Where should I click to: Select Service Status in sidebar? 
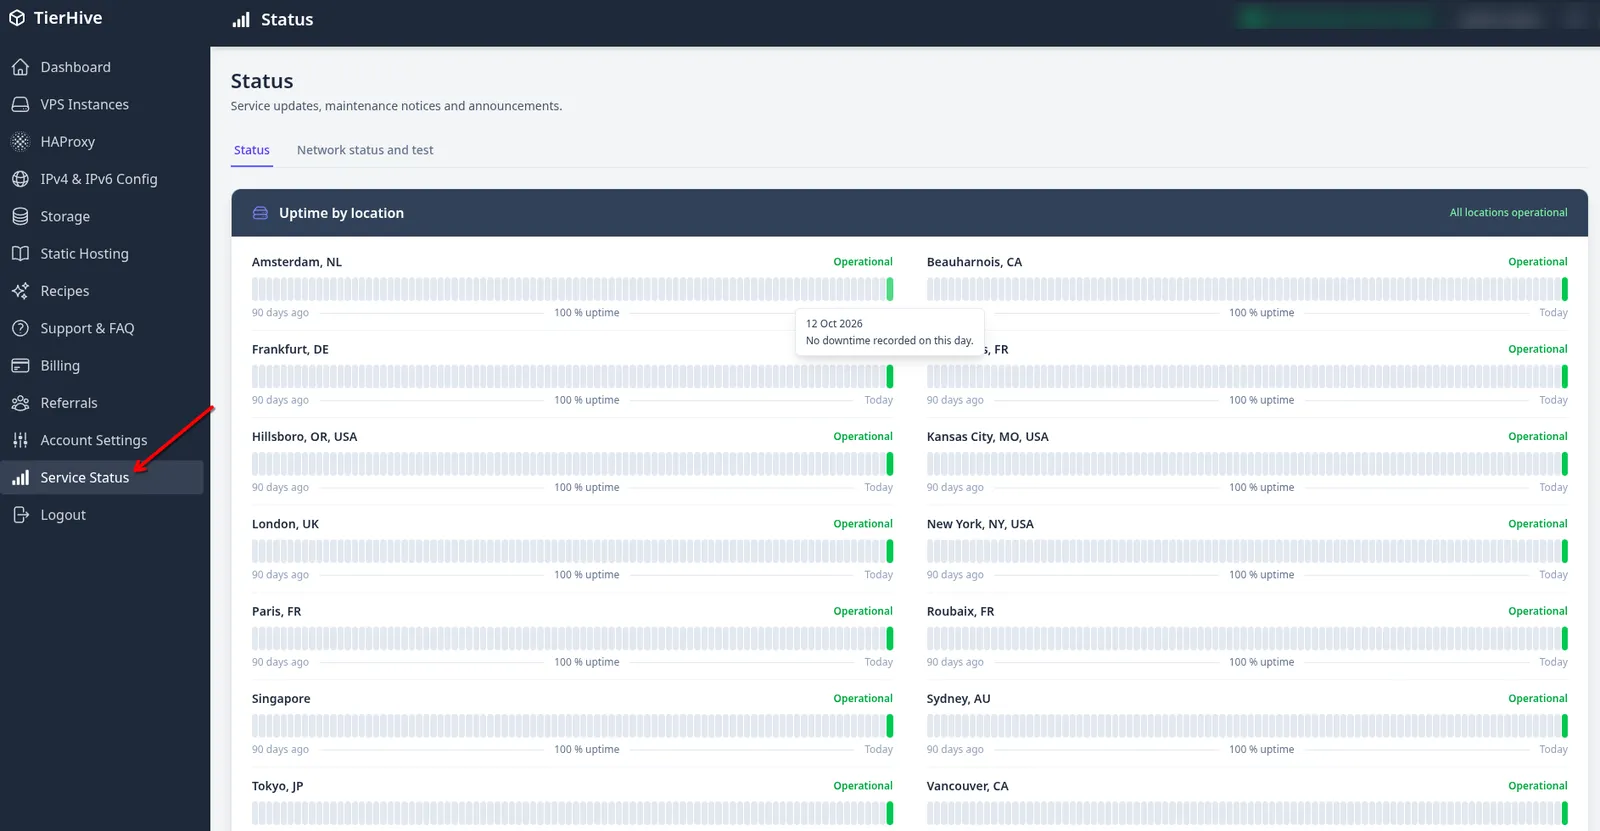coord(102,478)
